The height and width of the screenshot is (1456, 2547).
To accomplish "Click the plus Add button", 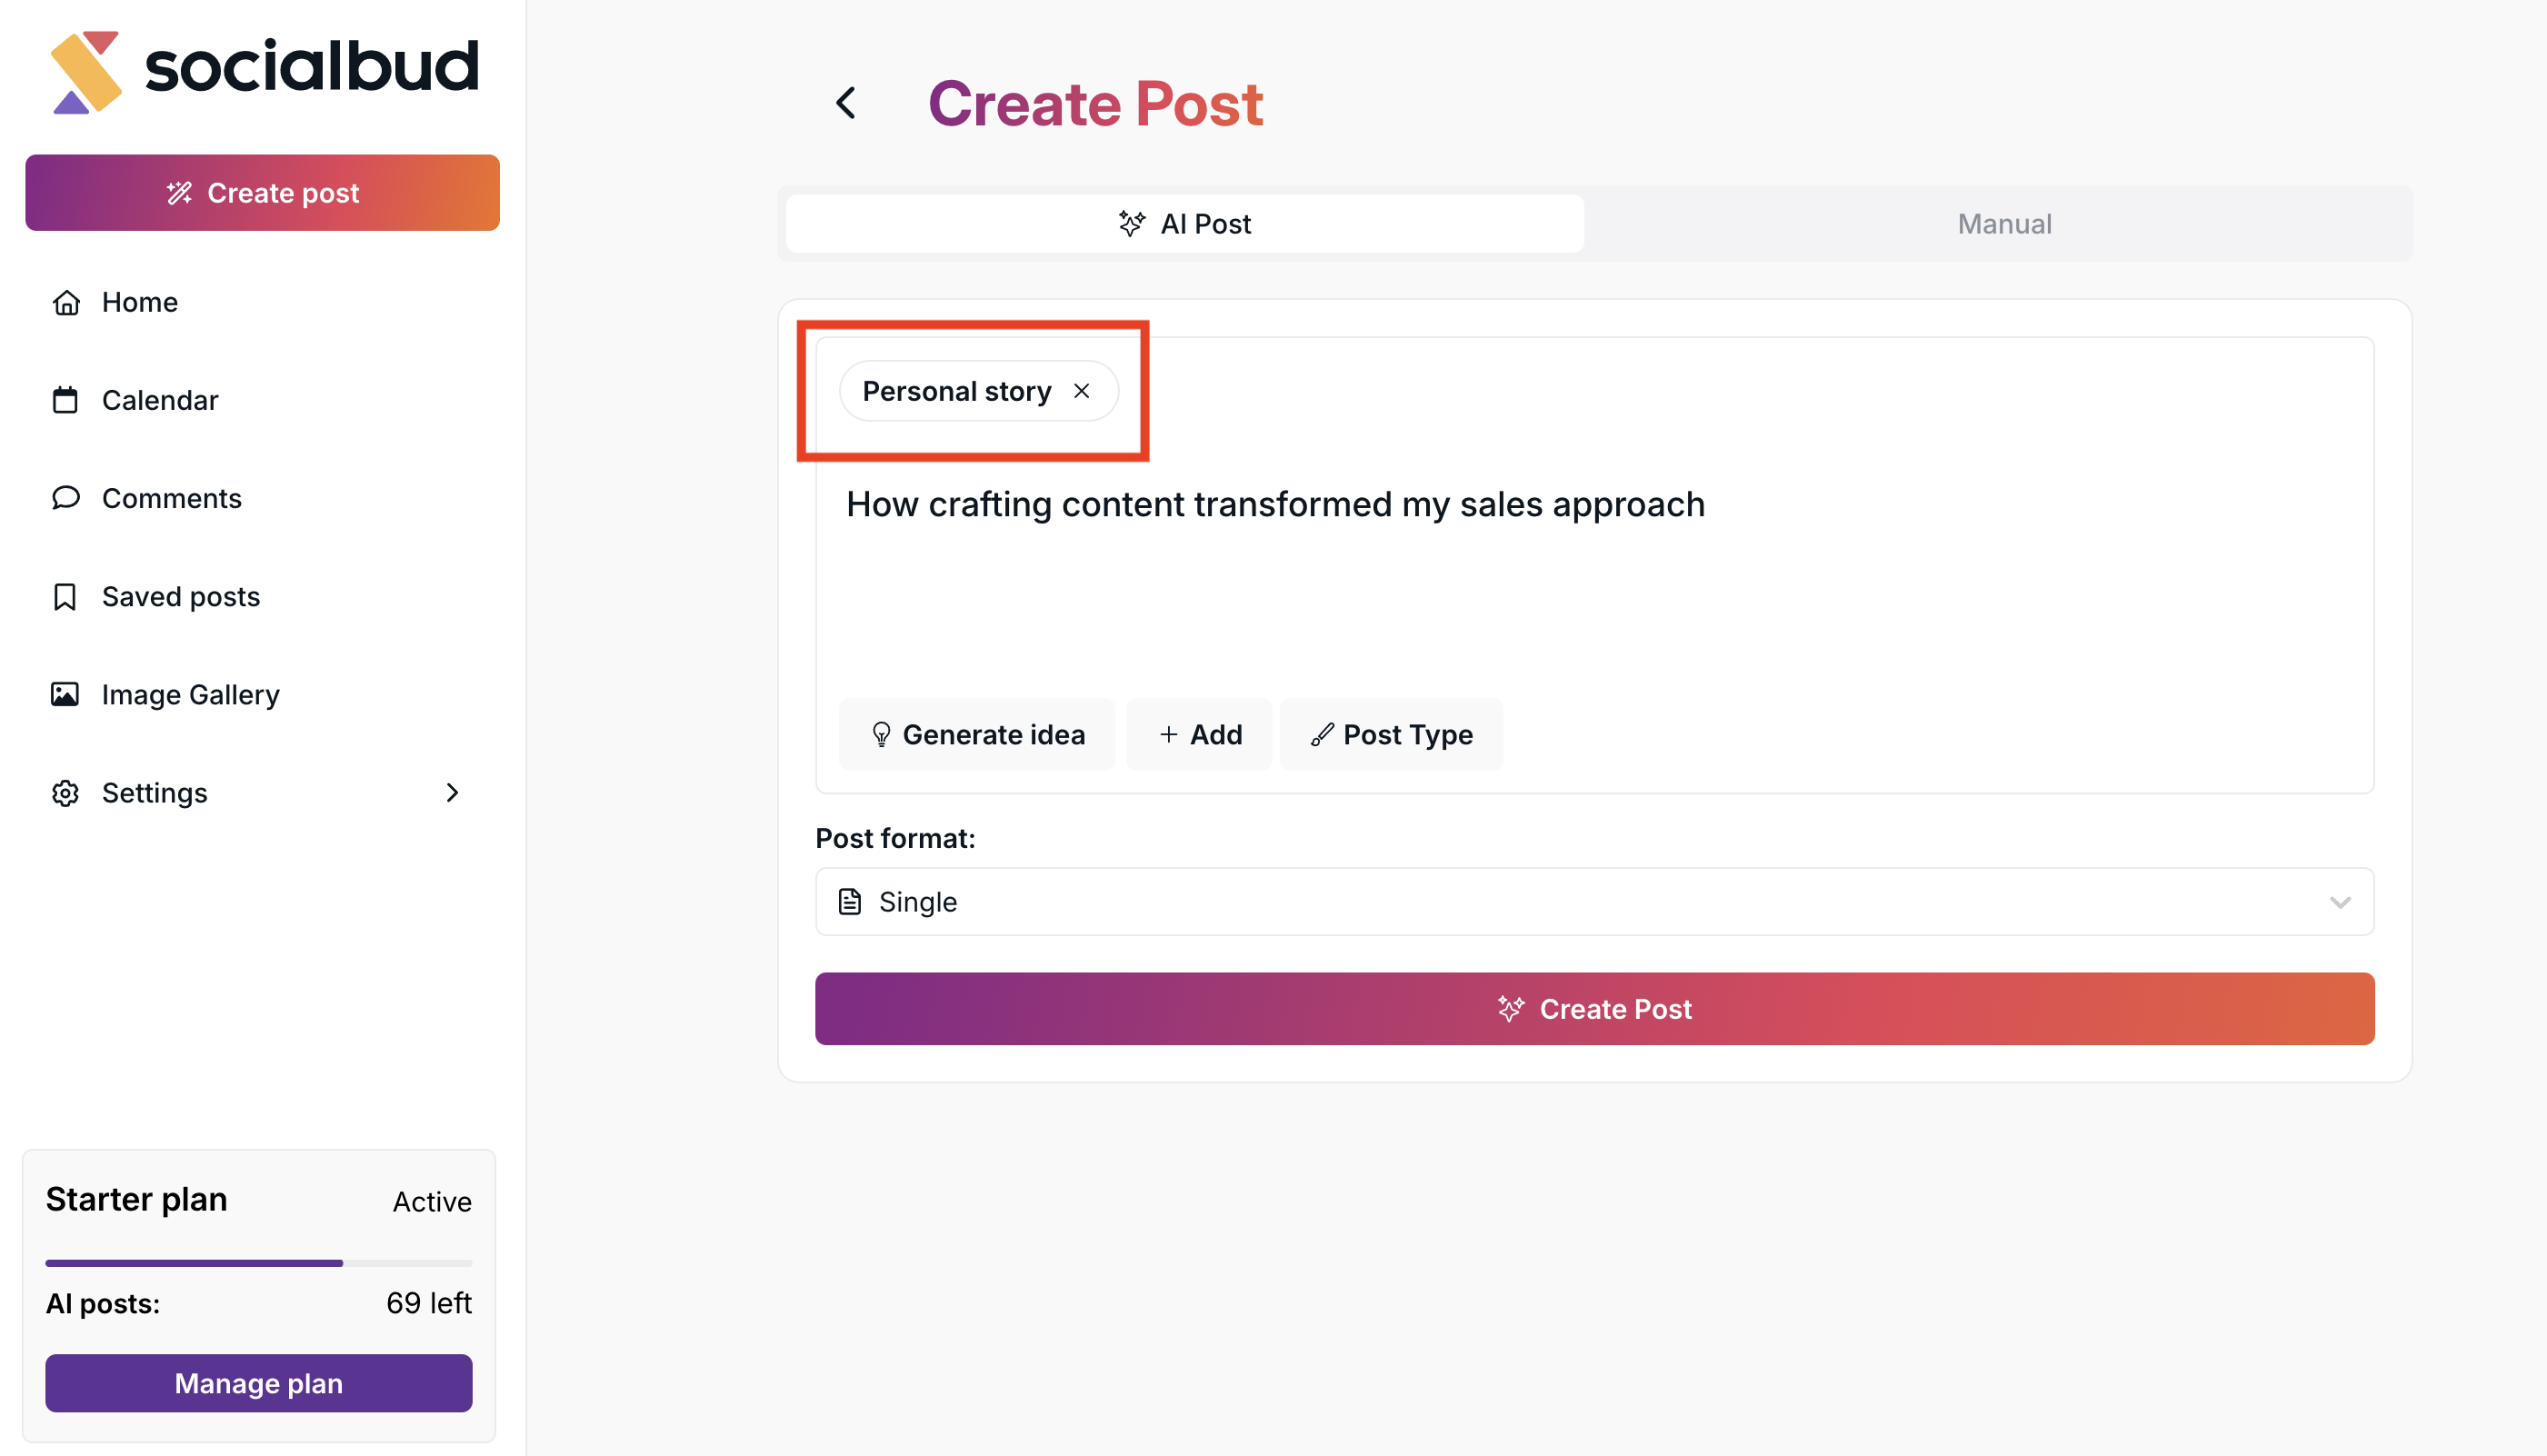I will pyautogui.click(x=1199, y=735).
